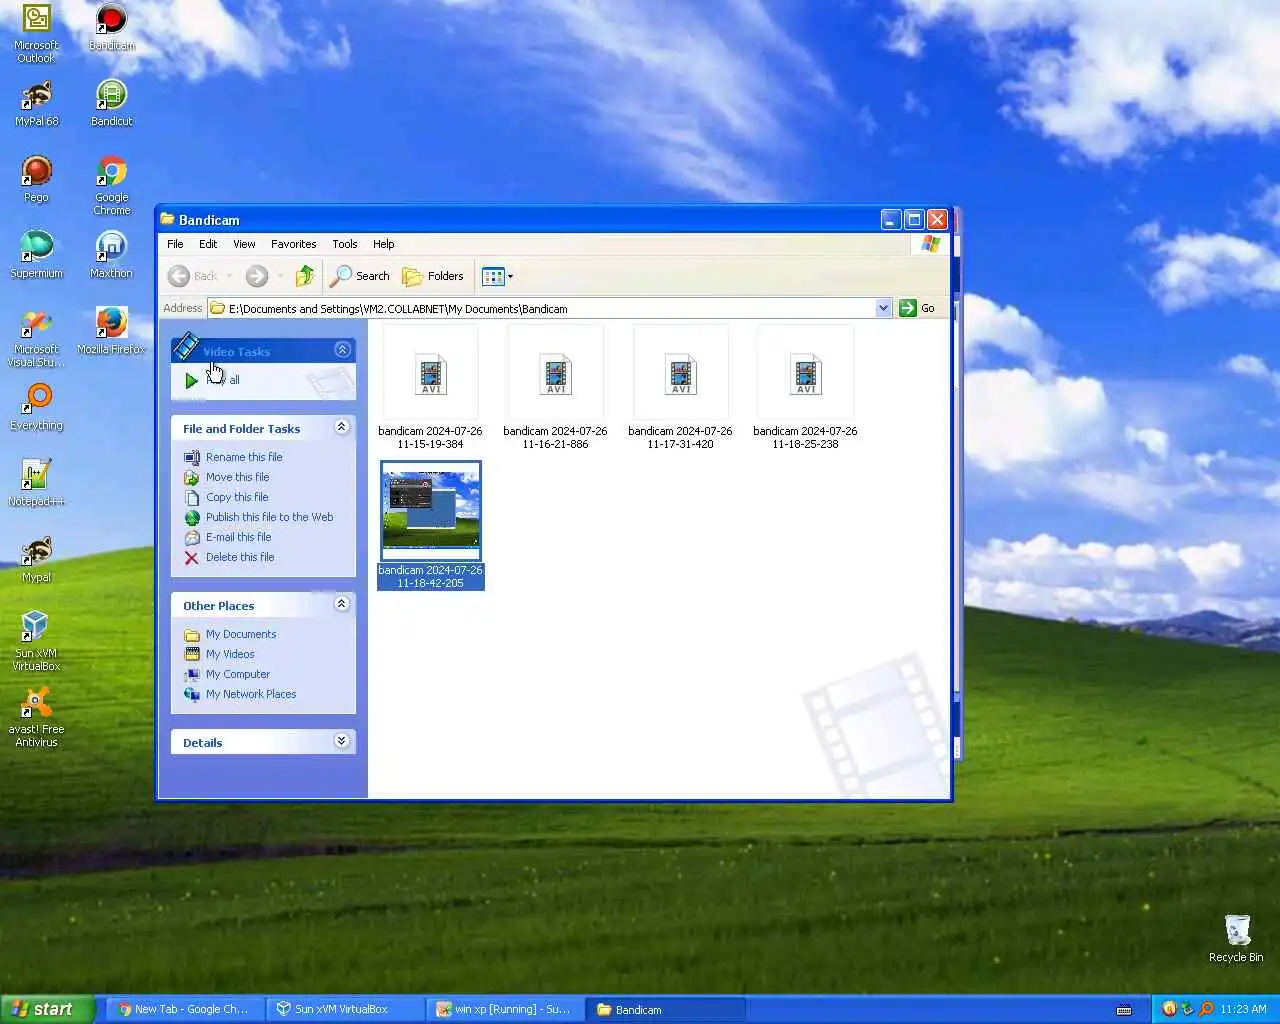Launch Mozilla Firefox desktop icon
Image resolution: width=1280 pixels, height=1024 pixels.
111,332
